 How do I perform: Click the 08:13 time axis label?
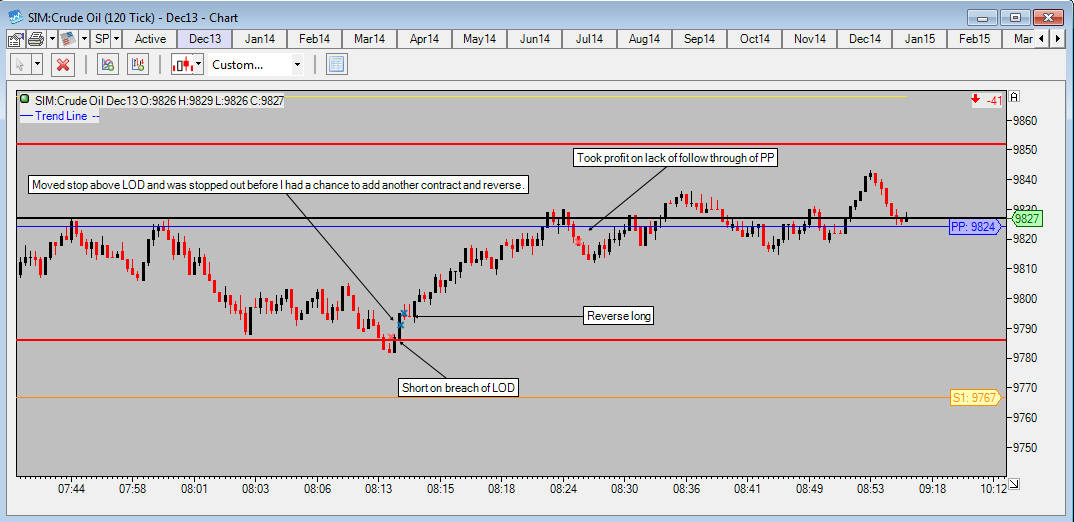pyautogui.click(x=379, y=488)
